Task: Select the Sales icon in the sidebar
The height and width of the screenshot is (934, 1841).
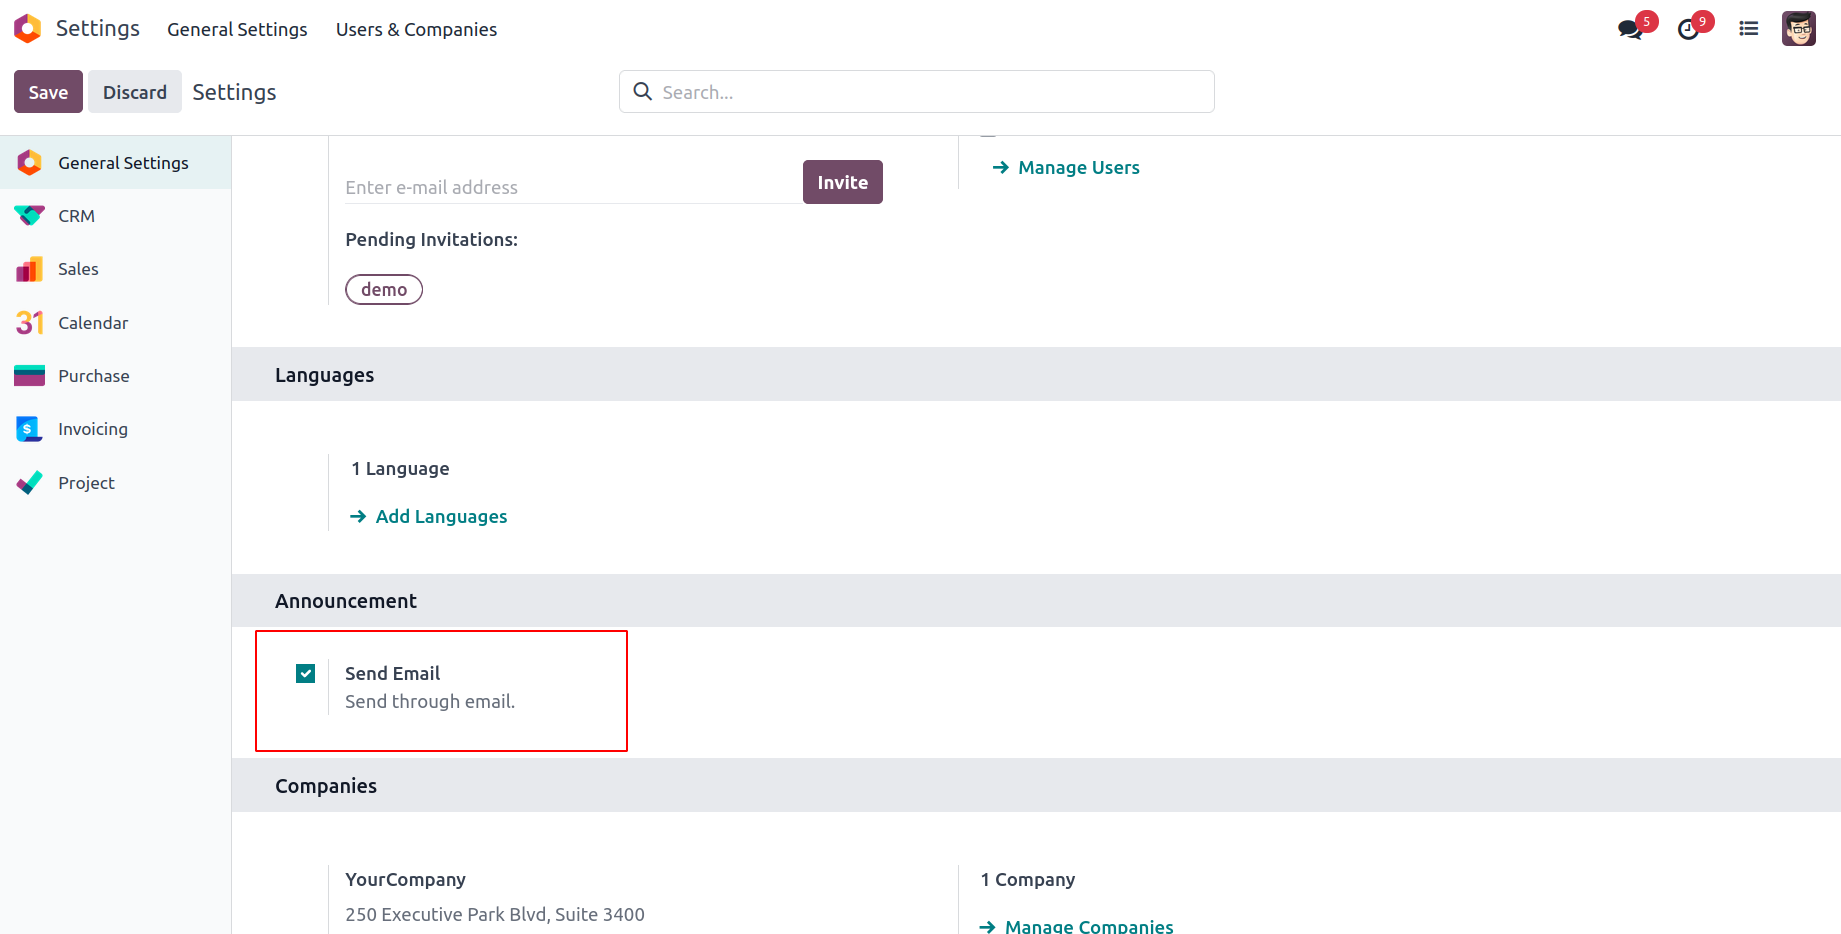Action: (x=29, y=269)
